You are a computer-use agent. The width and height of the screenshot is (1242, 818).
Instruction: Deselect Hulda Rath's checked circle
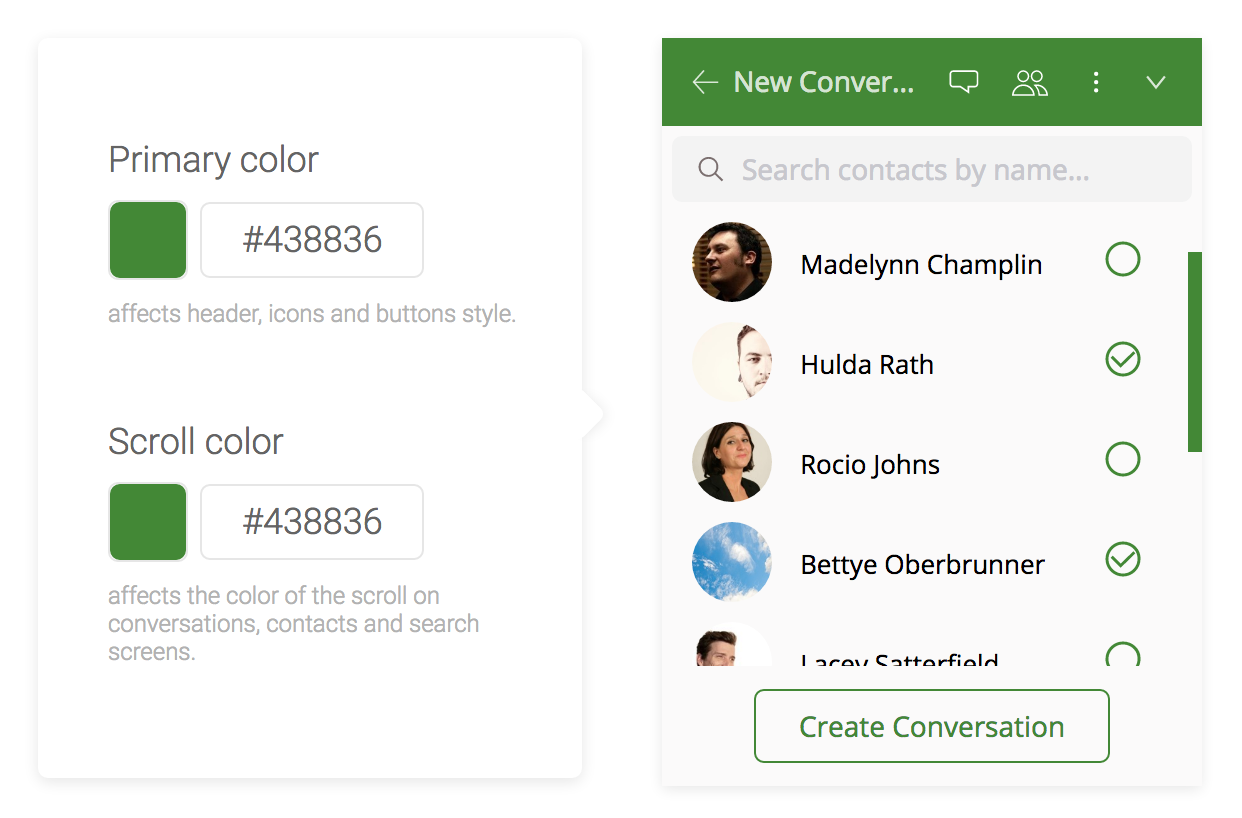point(1123,359)
